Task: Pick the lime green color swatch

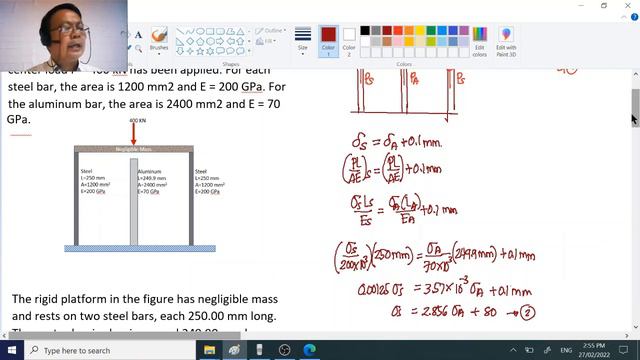Action: click(431, 41)
